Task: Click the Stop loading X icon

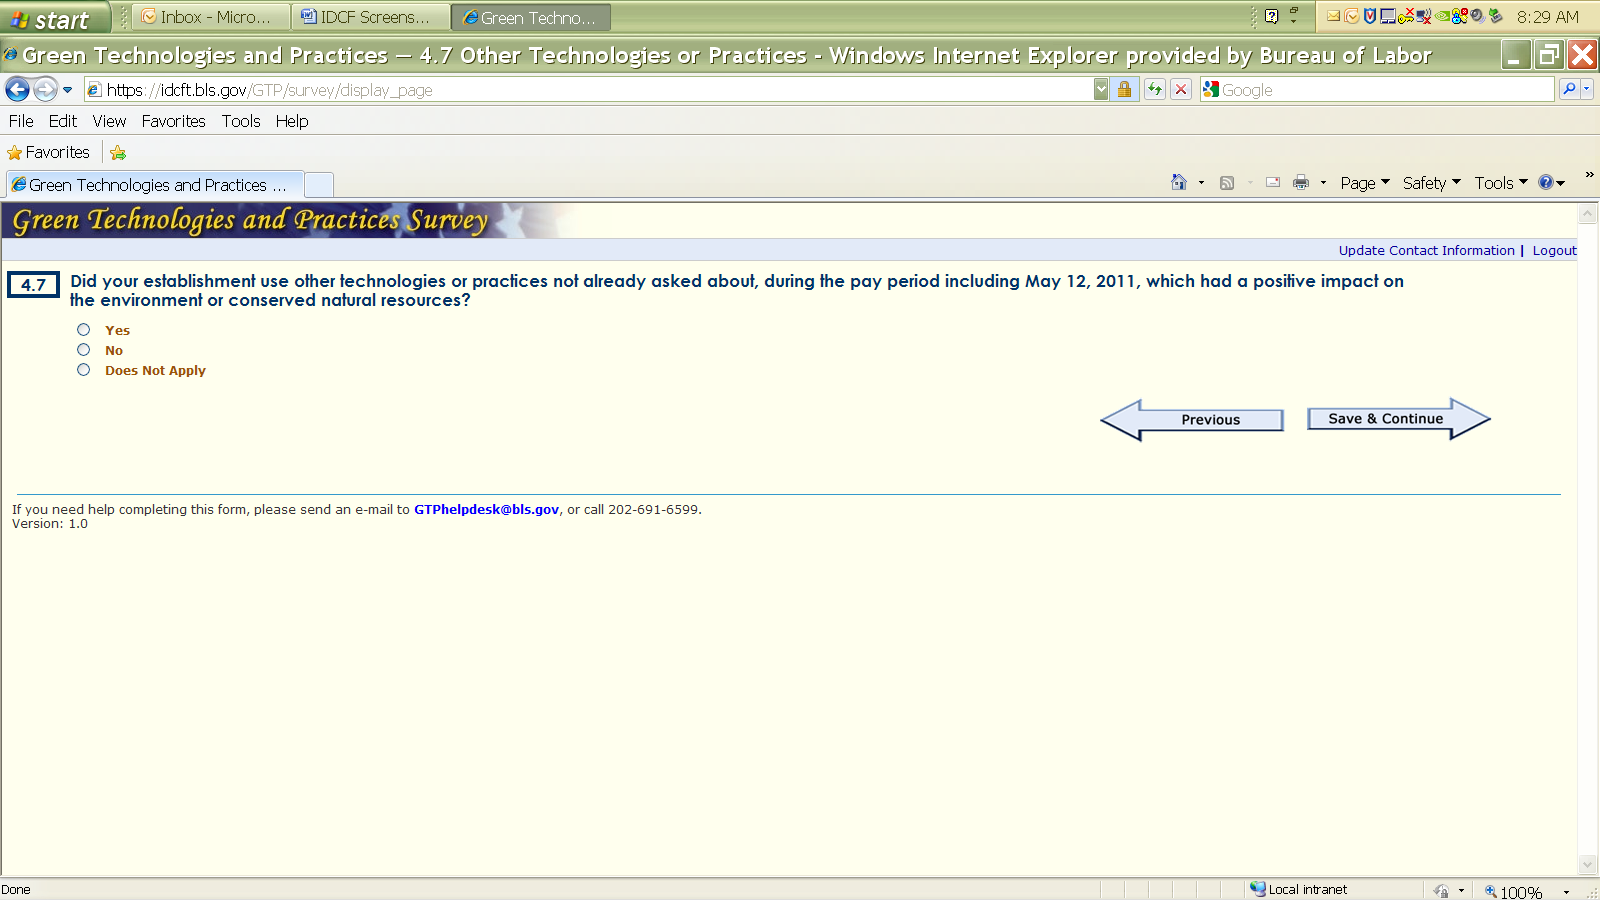Action: (1181, 90)
